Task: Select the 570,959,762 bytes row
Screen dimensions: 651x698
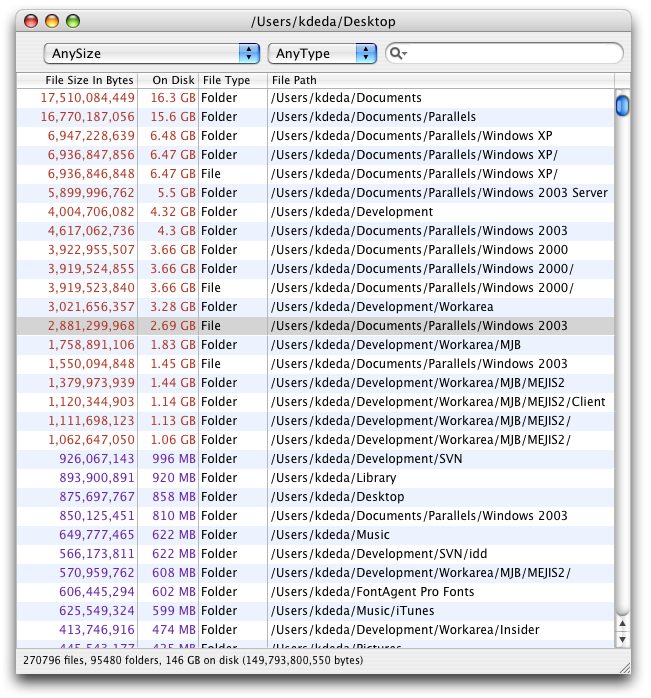Action: (x=315, y=572)
